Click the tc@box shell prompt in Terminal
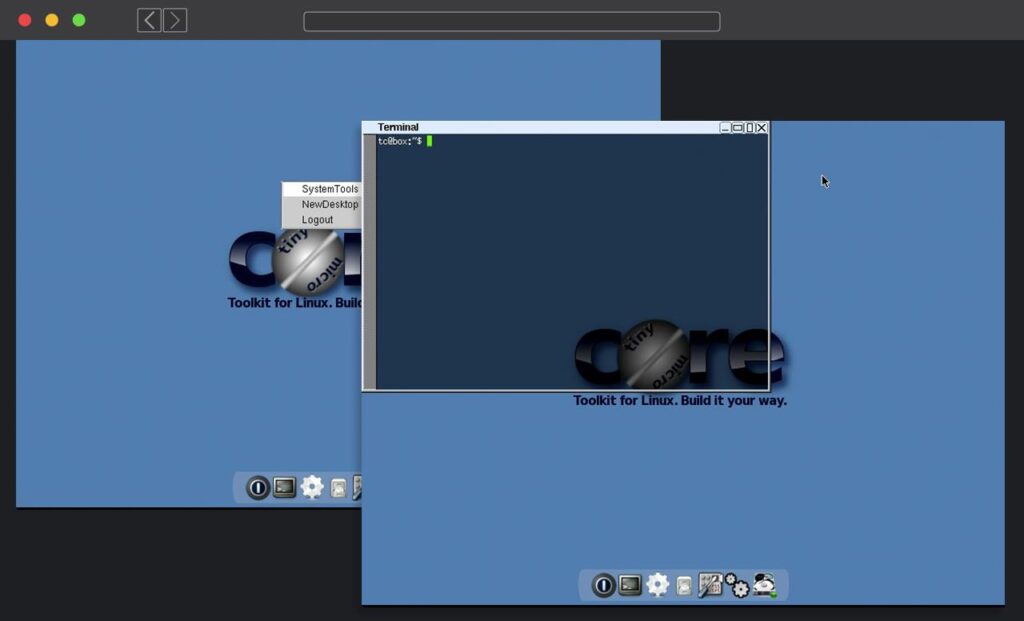The image size is (1024, 621). pos(399,141)
